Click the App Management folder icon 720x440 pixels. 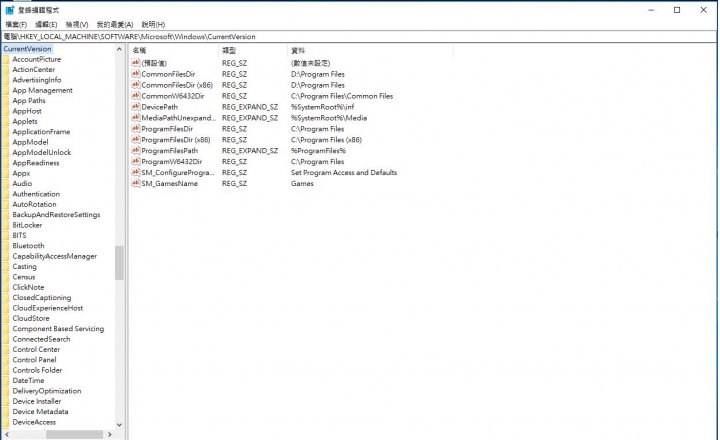click(6, 90)
